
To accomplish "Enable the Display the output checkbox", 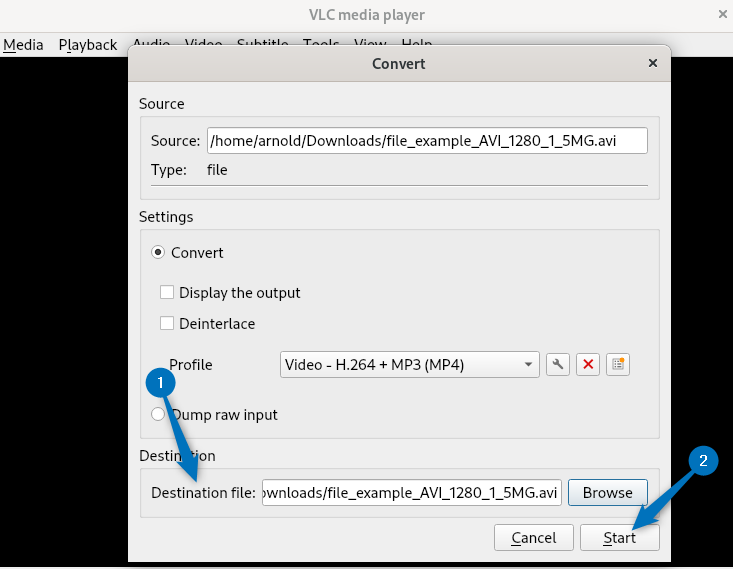I will [x=167, y=293].
